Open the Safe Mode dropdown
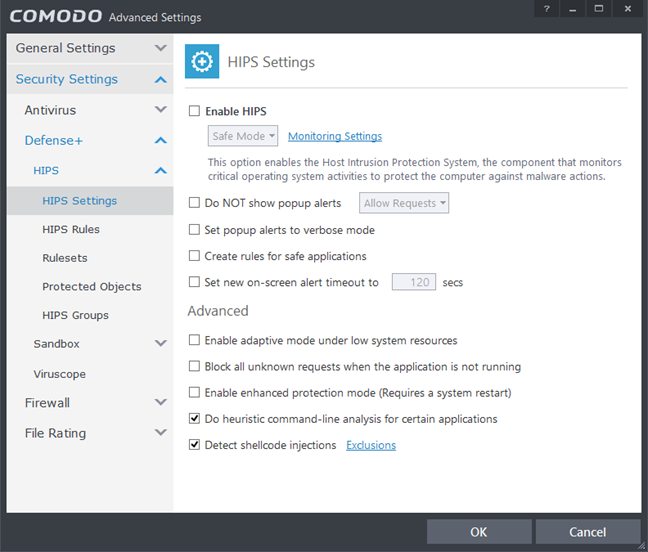 (243, 136)
